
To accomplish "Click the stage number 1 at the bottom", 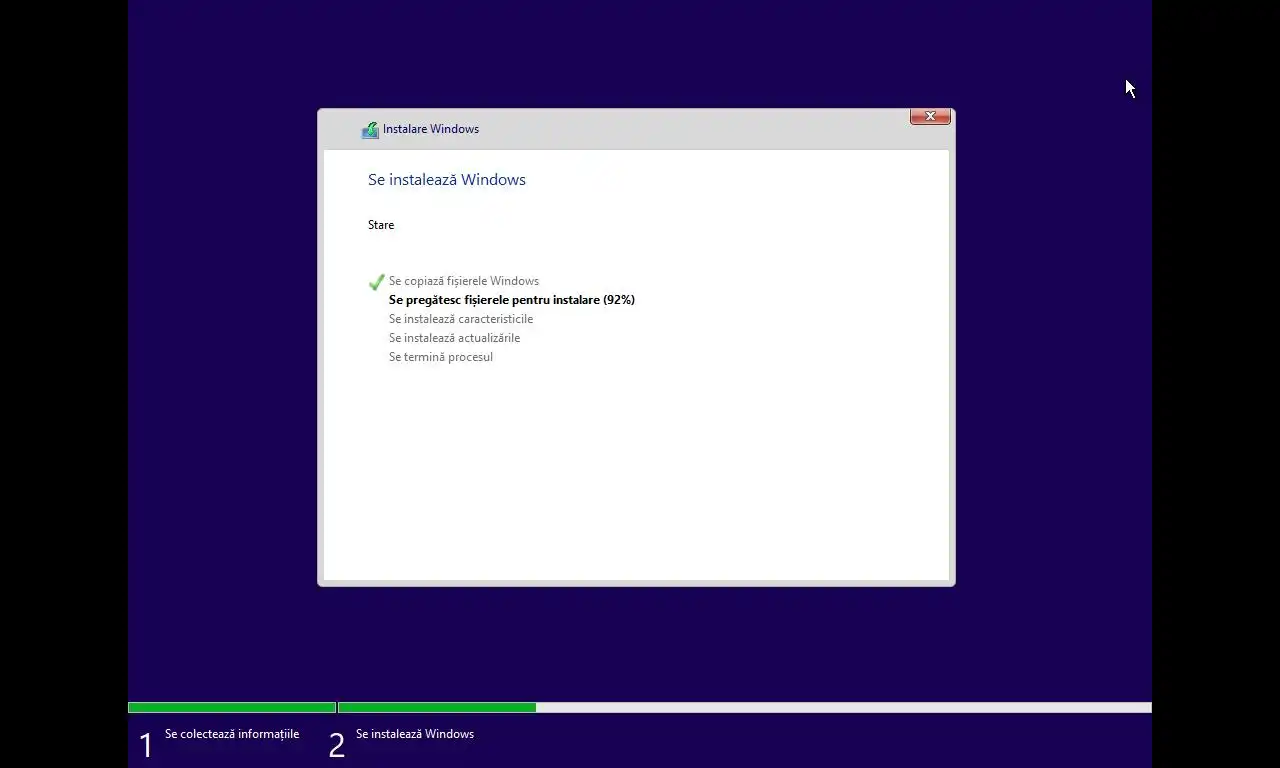I will coord(146,745).
